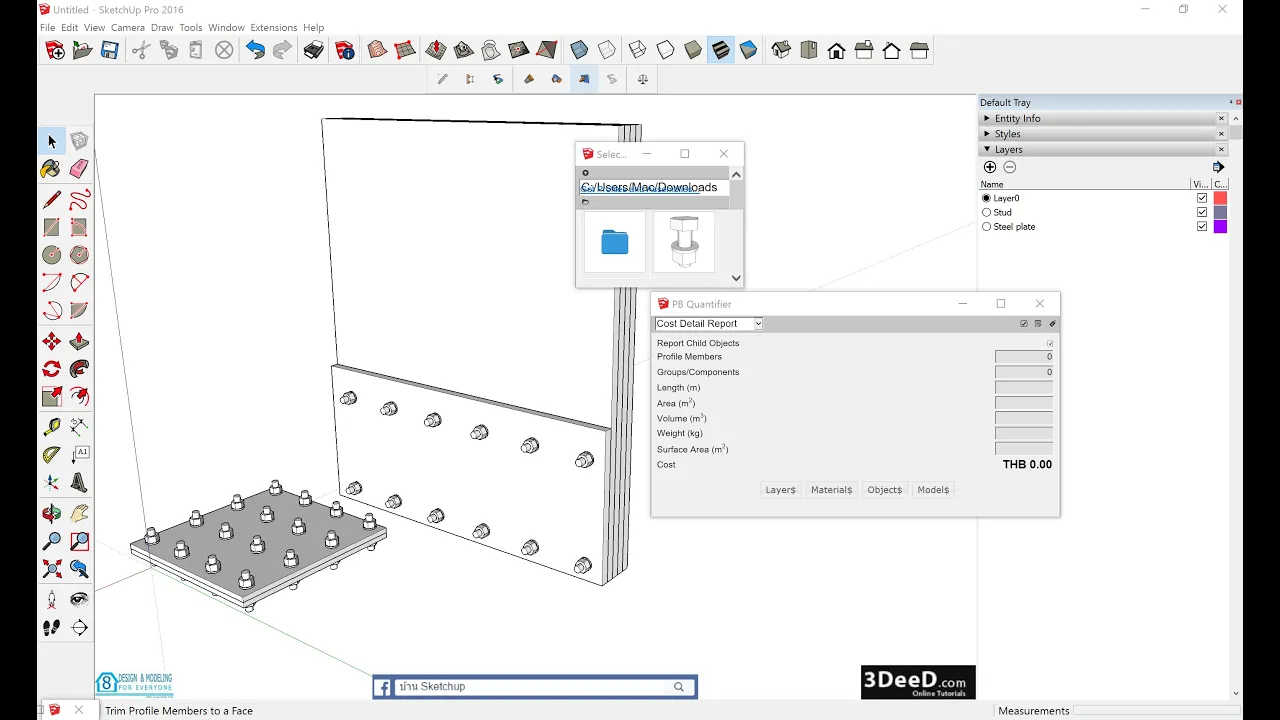This screenshot has height=720, width=1280.
Task: Activate the Orbit camera tool
Action: pyautogui.click(x=52, y=514)
